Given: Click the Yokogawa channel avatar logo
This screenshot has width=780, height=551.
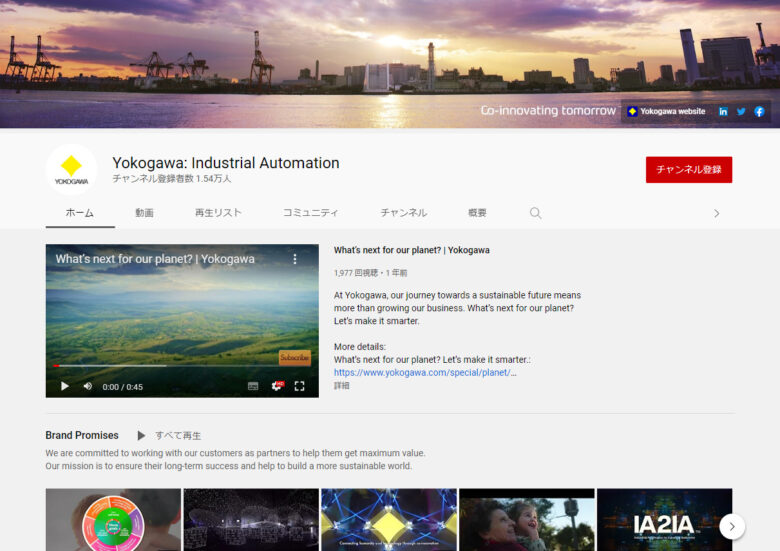Looking at the screenshot, I should tap(71, 169).
